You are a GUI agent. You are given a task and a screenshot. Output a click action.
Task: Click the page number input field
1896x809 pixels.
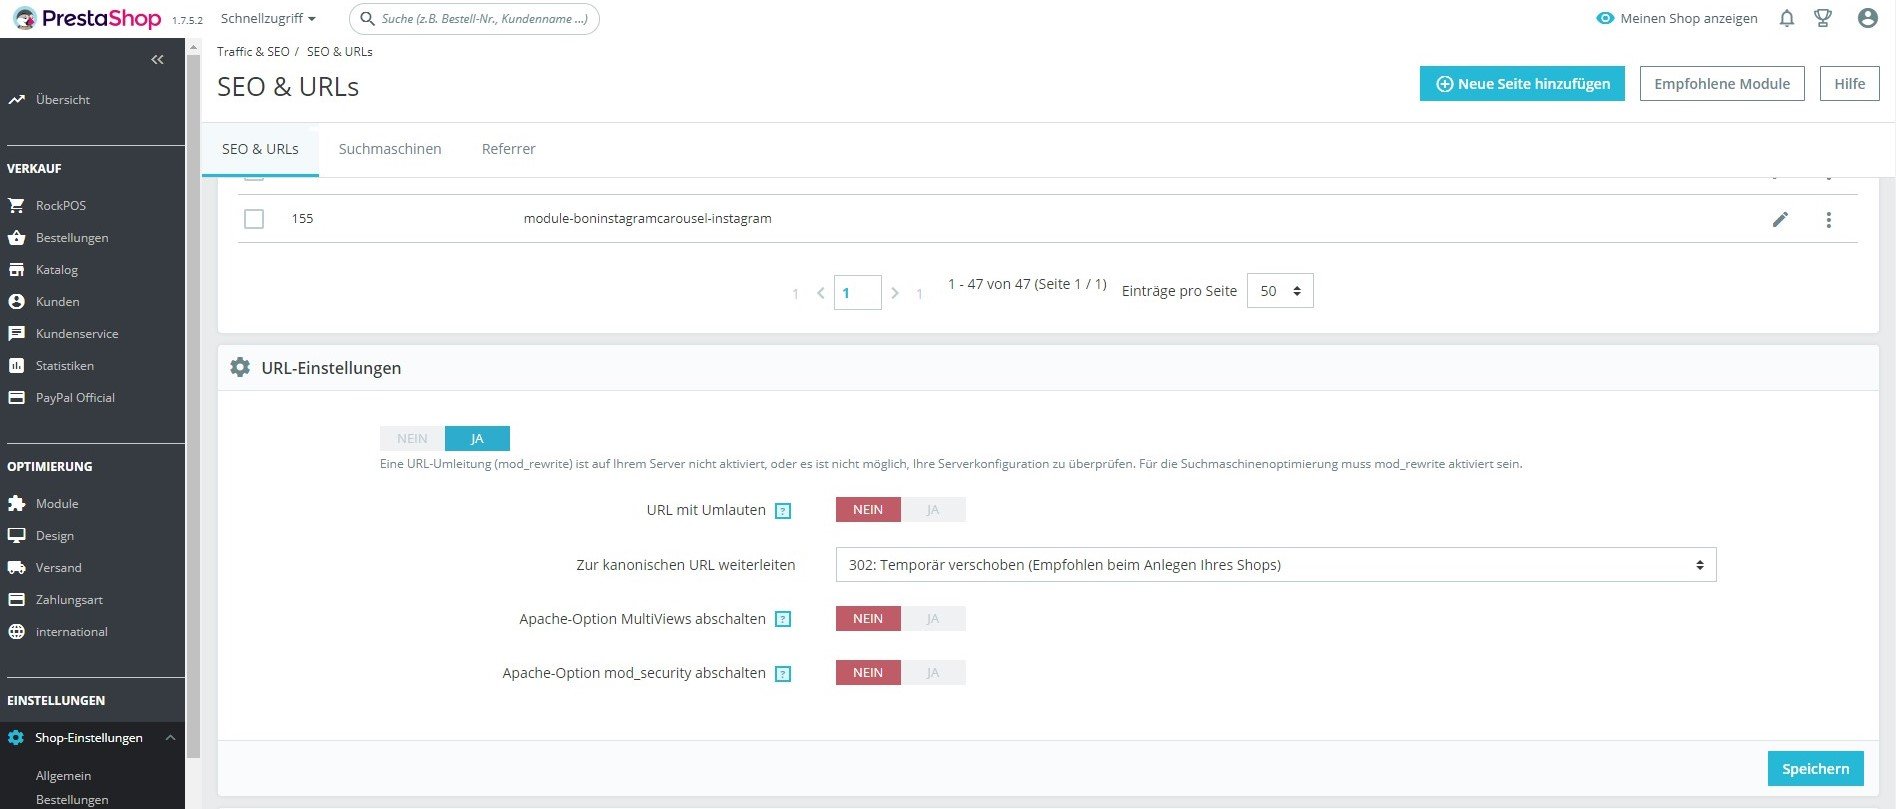pyautogui.click(x=857, y=293)
